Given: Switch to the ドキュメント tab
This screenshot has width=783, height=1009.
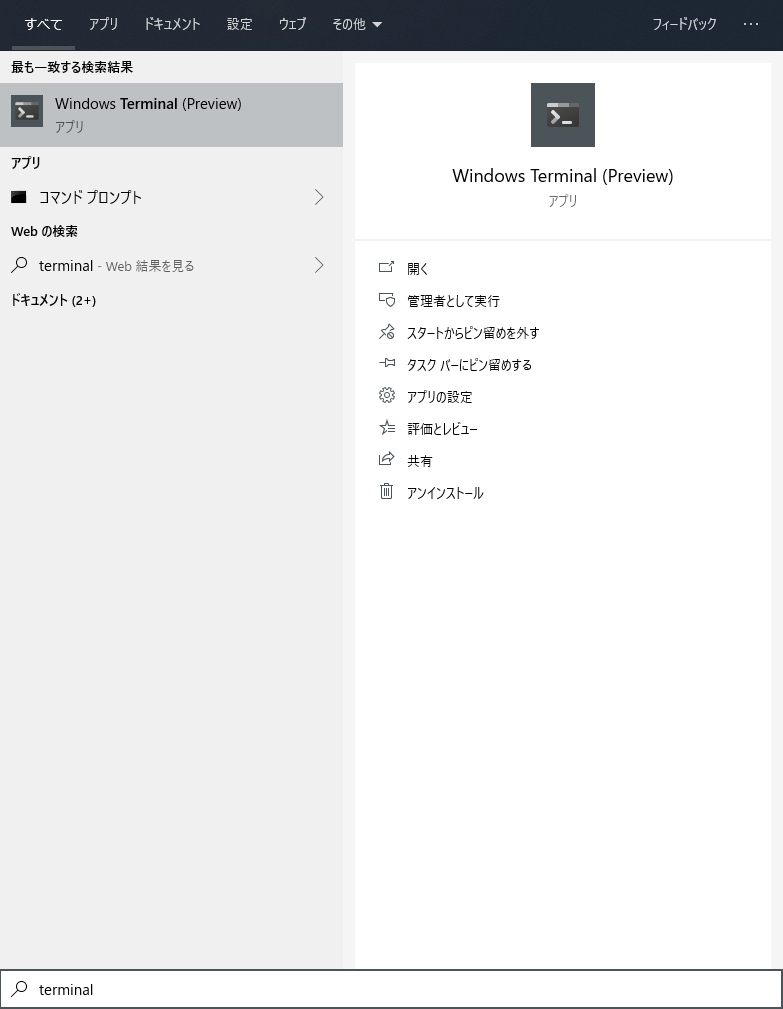Looking at the screenshot, I should point(172,24).
